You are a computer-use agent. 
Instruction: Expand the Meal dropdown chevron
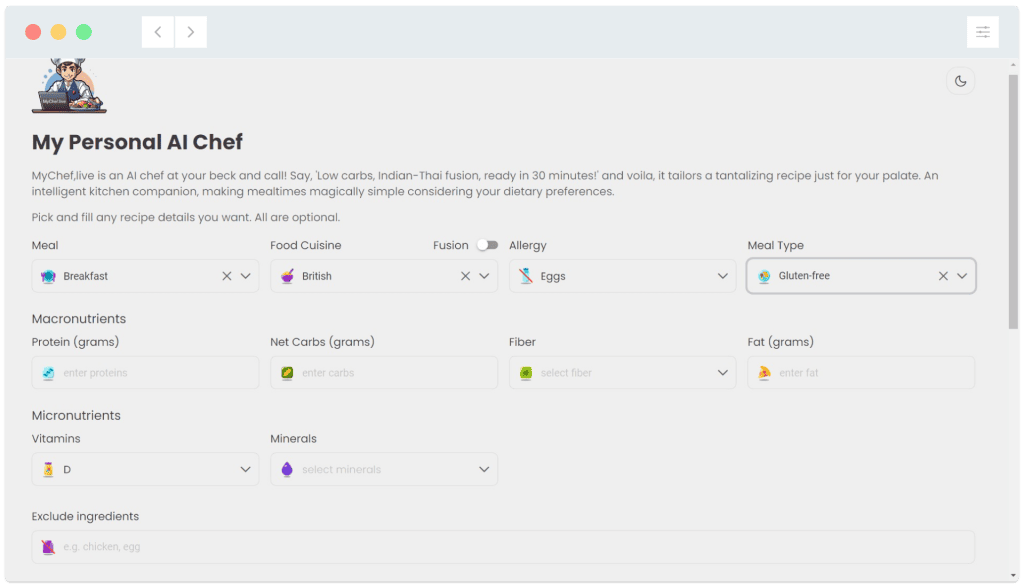pos(246,276)
